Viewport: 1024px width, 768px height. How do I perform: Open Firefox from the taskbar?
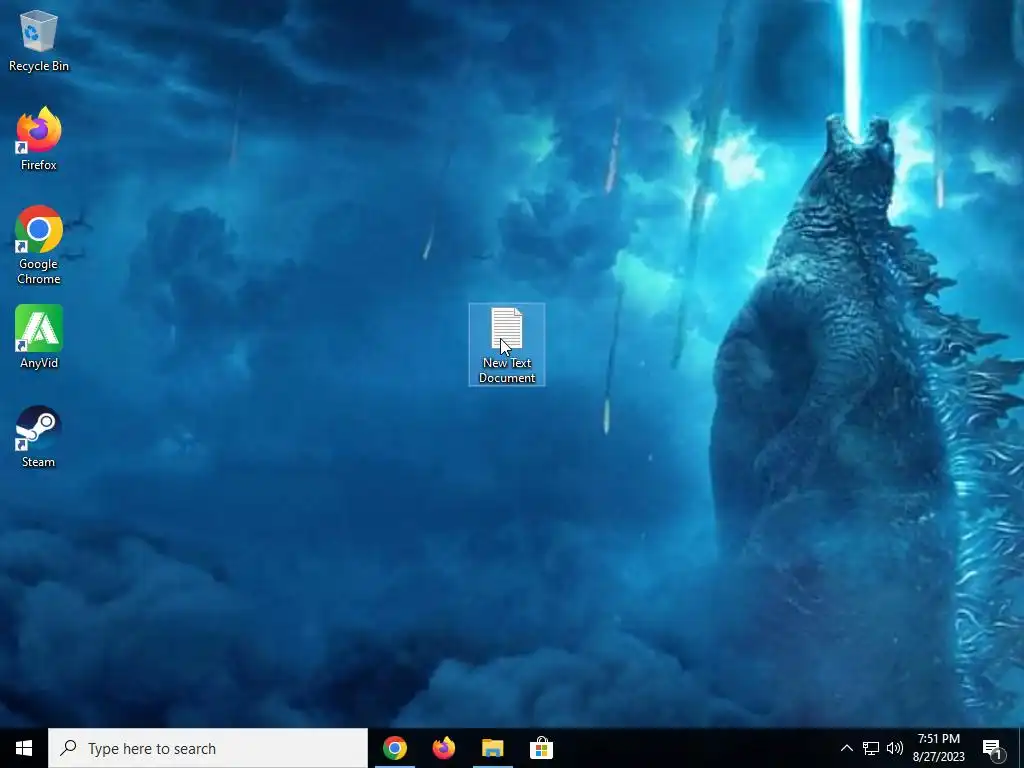(x=444, y=748)
